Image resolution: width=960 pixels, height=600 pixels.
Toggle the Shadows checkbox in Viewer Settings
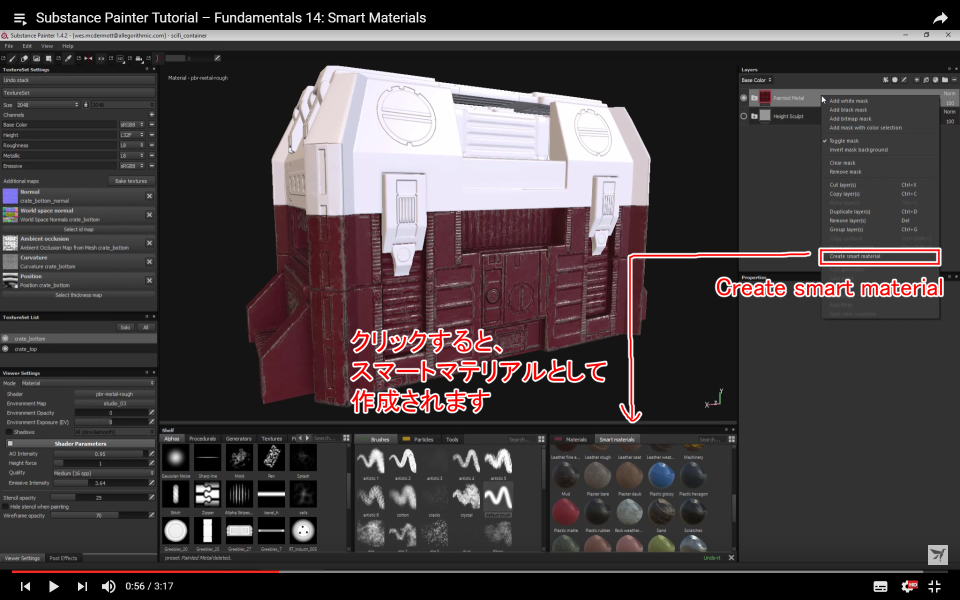point(9,432)
